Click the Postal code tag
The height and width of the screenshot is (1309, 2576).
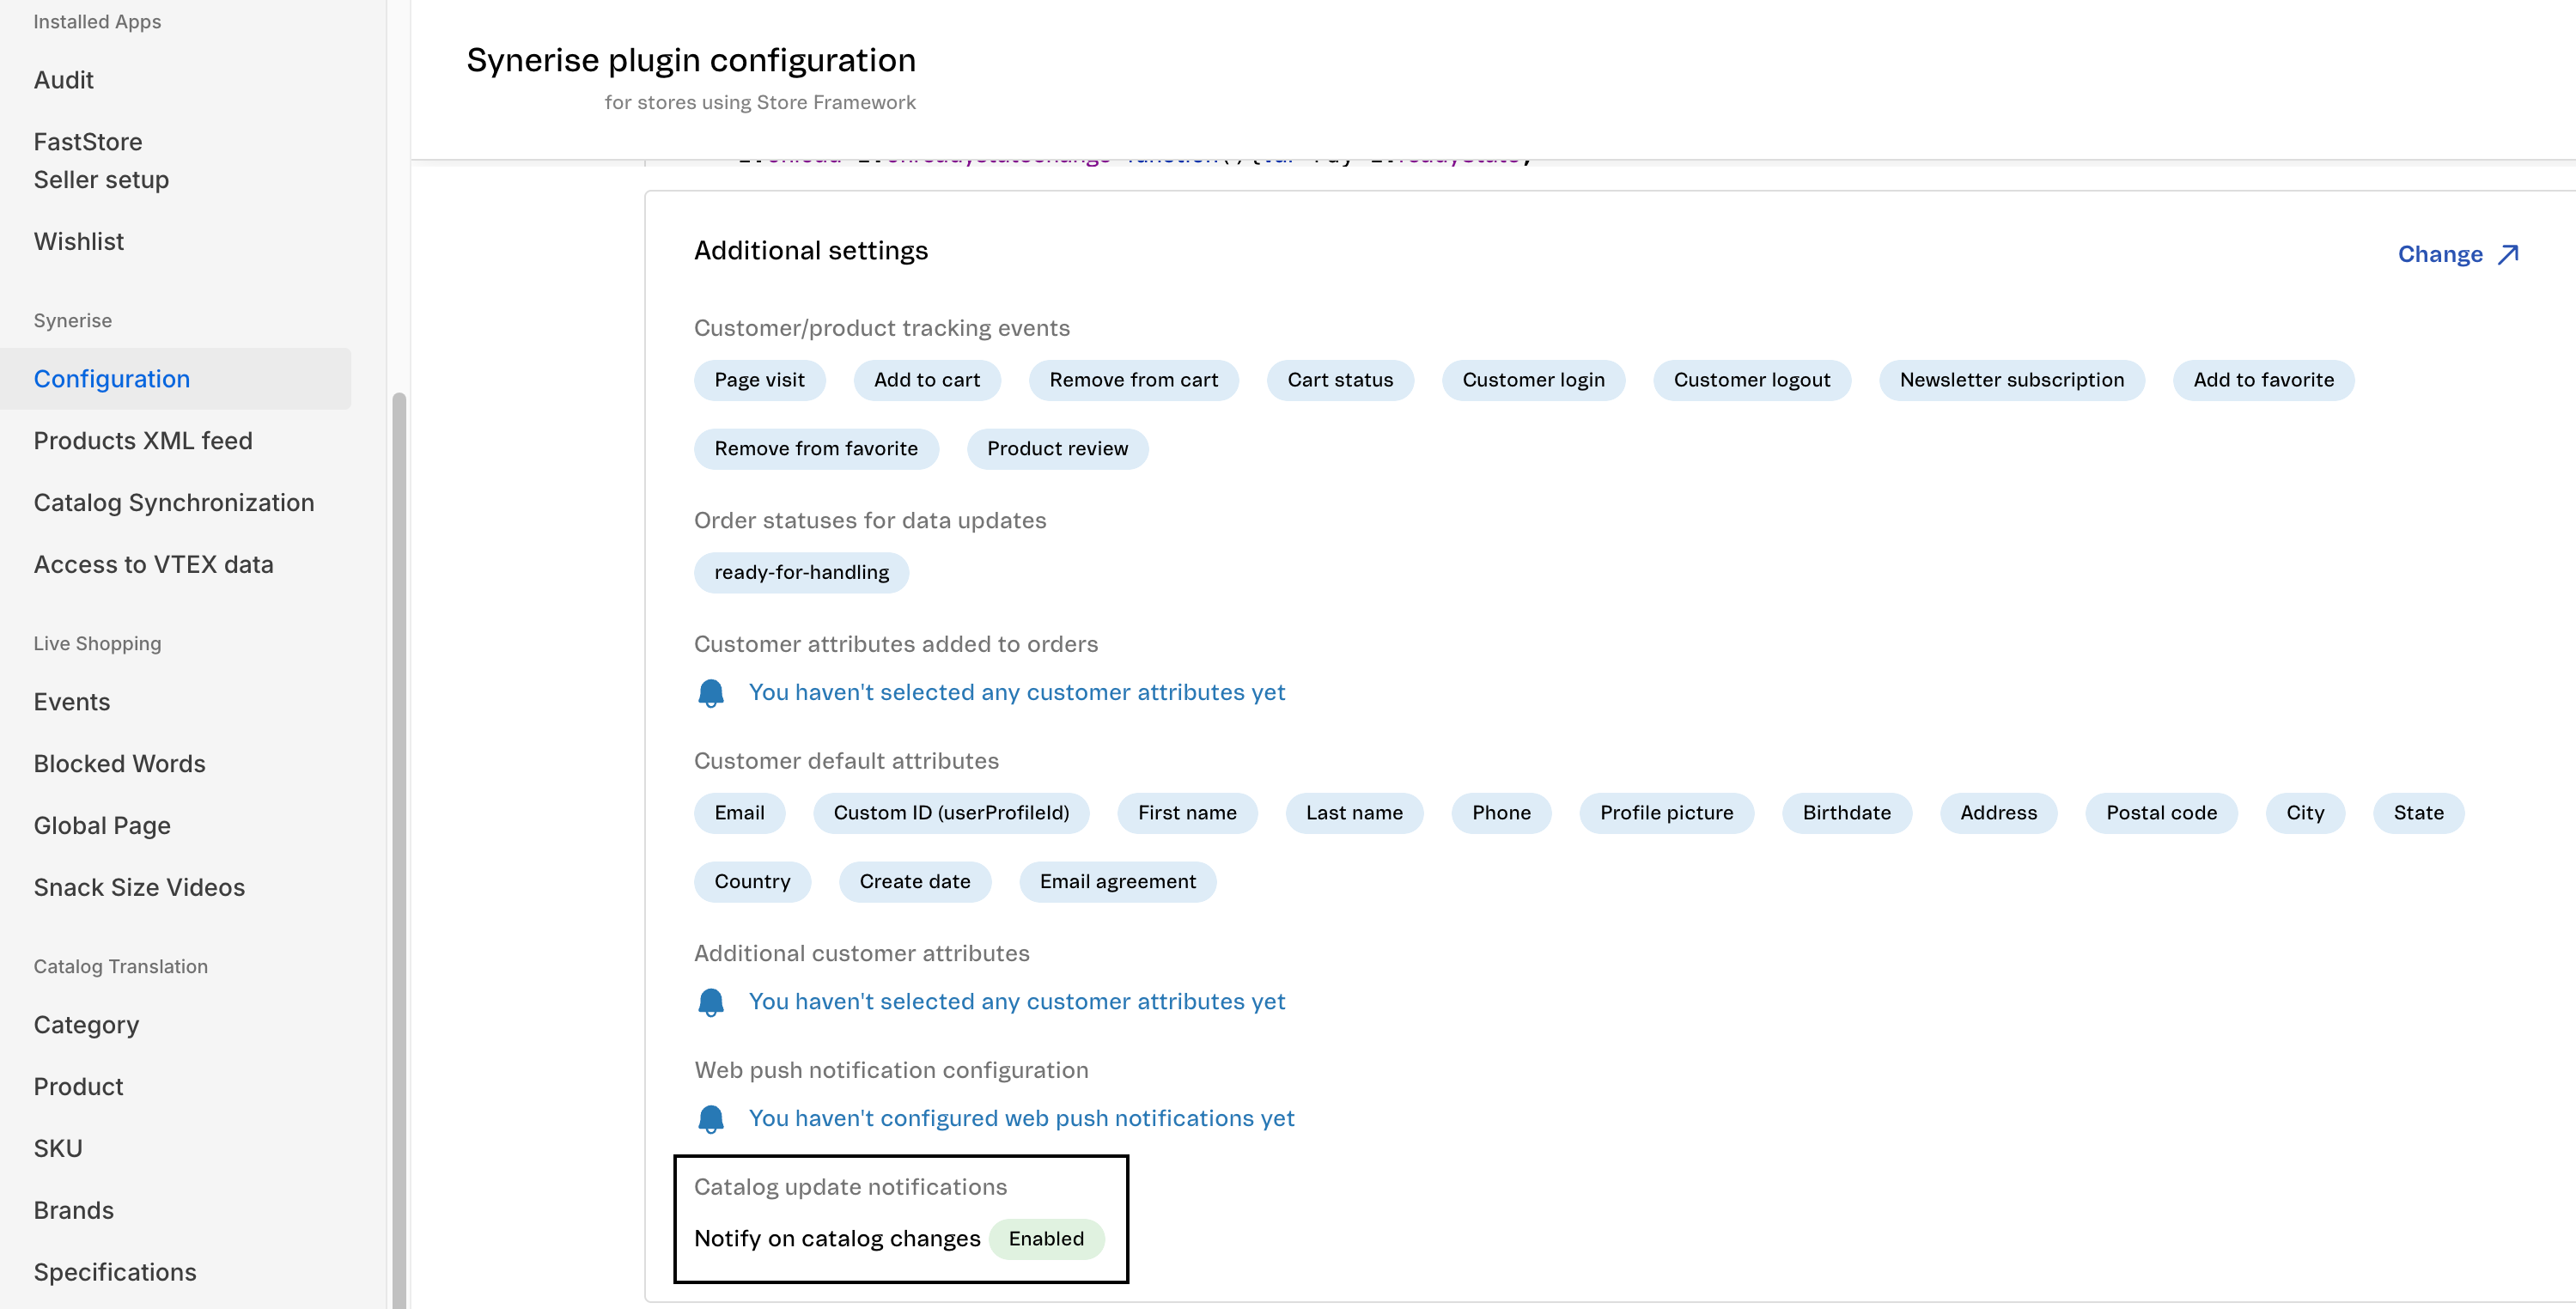[x=2162, y=813]
